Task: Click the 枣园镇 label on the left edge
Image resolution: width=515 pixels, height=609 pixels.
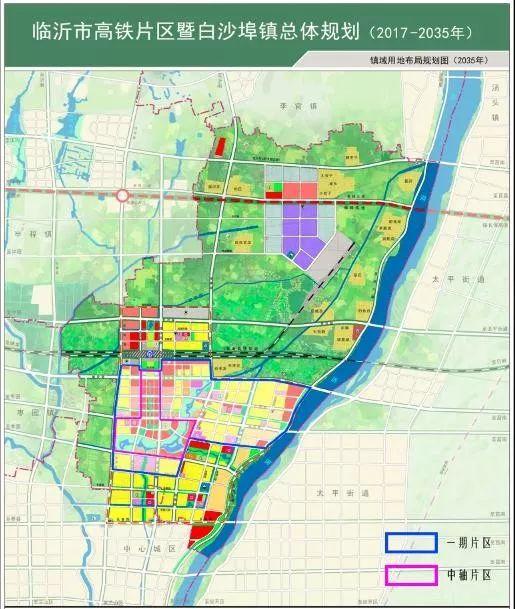Action: point(34,412)
